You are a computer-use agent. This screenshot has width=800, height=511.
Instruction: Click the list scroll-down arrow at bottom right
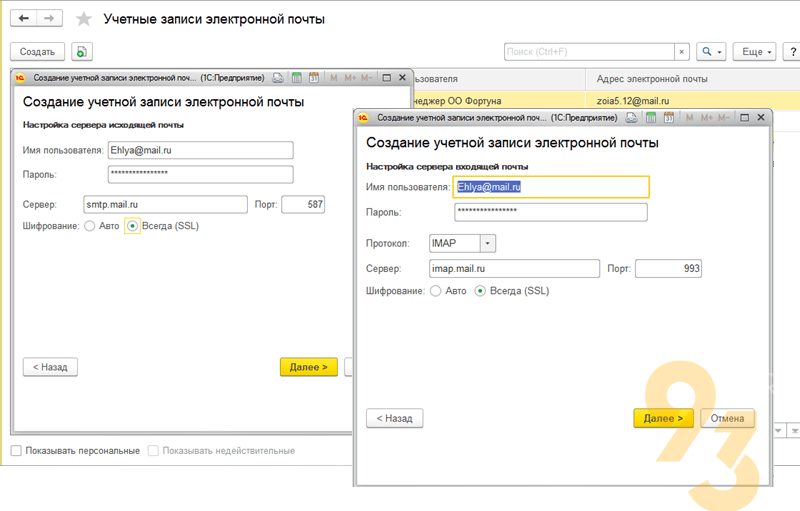click(778, 430)
